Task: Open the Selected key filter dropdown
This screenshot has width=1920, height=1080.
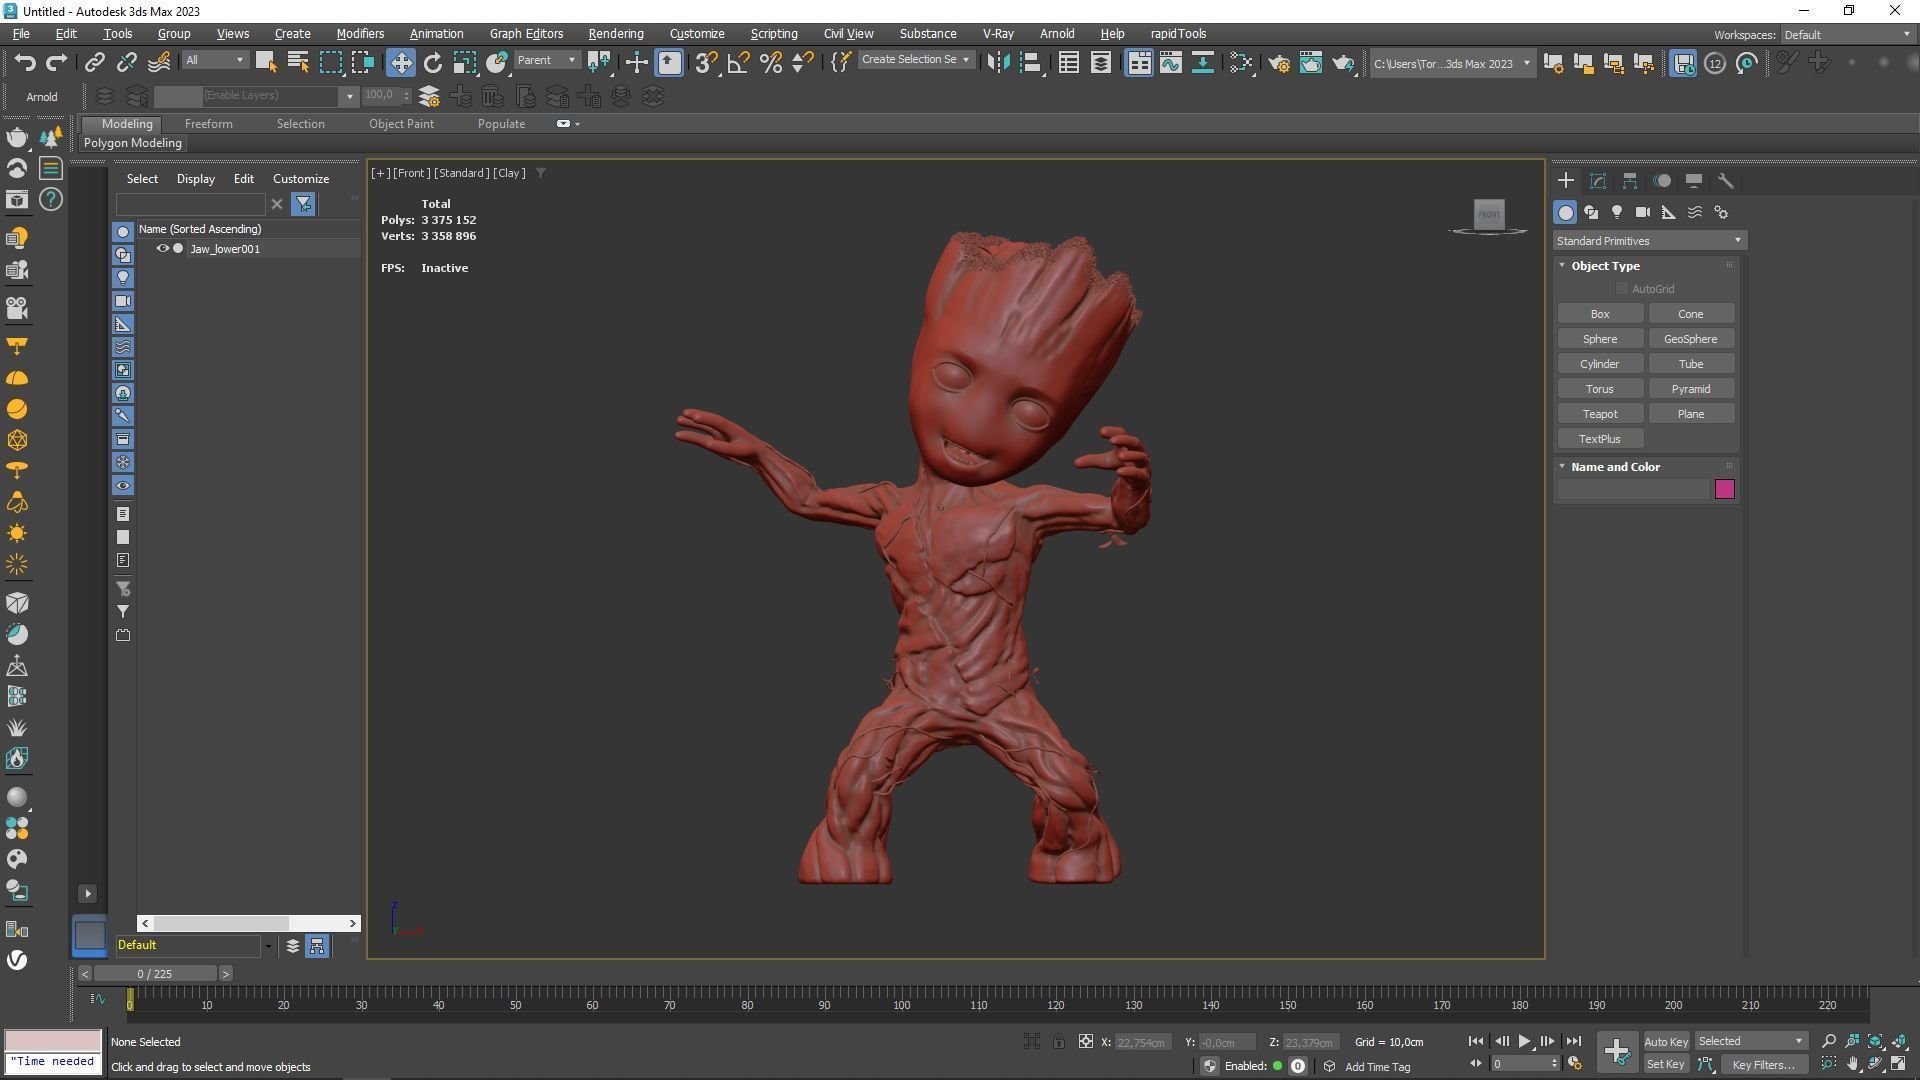Action: (1751, 1042)
